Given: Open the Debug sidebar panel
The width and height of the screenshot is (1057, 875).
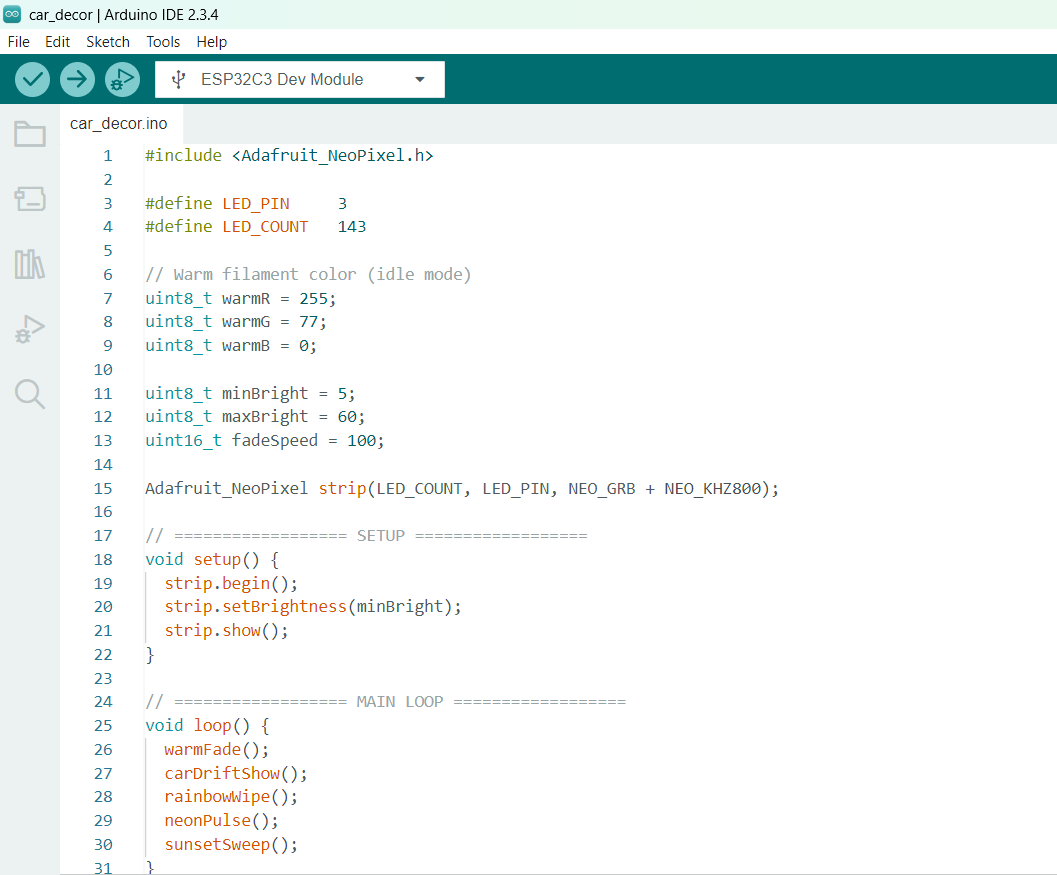Looking at the screenshot, I should [30, 329].
